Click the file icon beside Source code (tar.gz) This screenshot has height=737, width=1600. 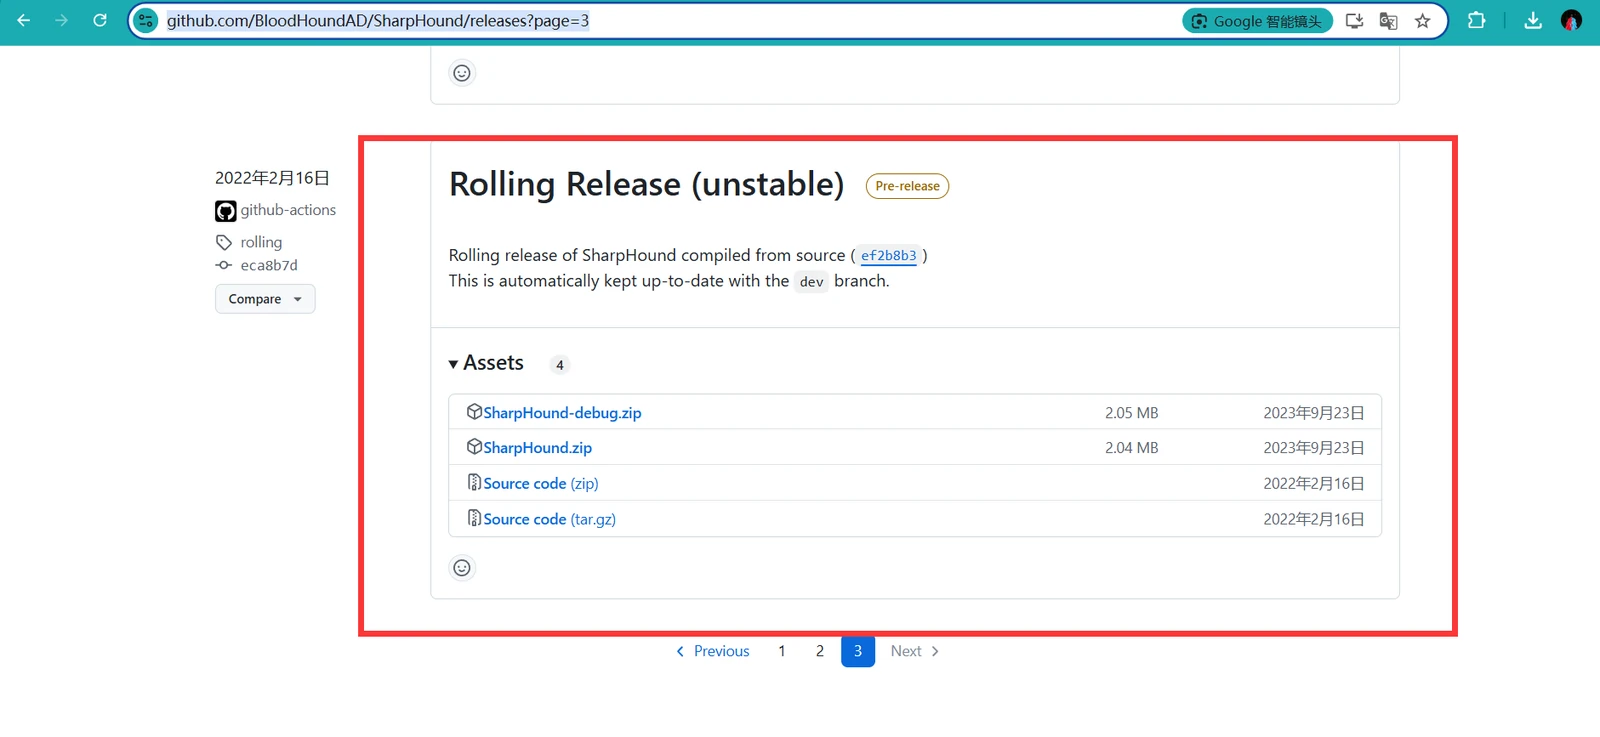tap(474, 518)
